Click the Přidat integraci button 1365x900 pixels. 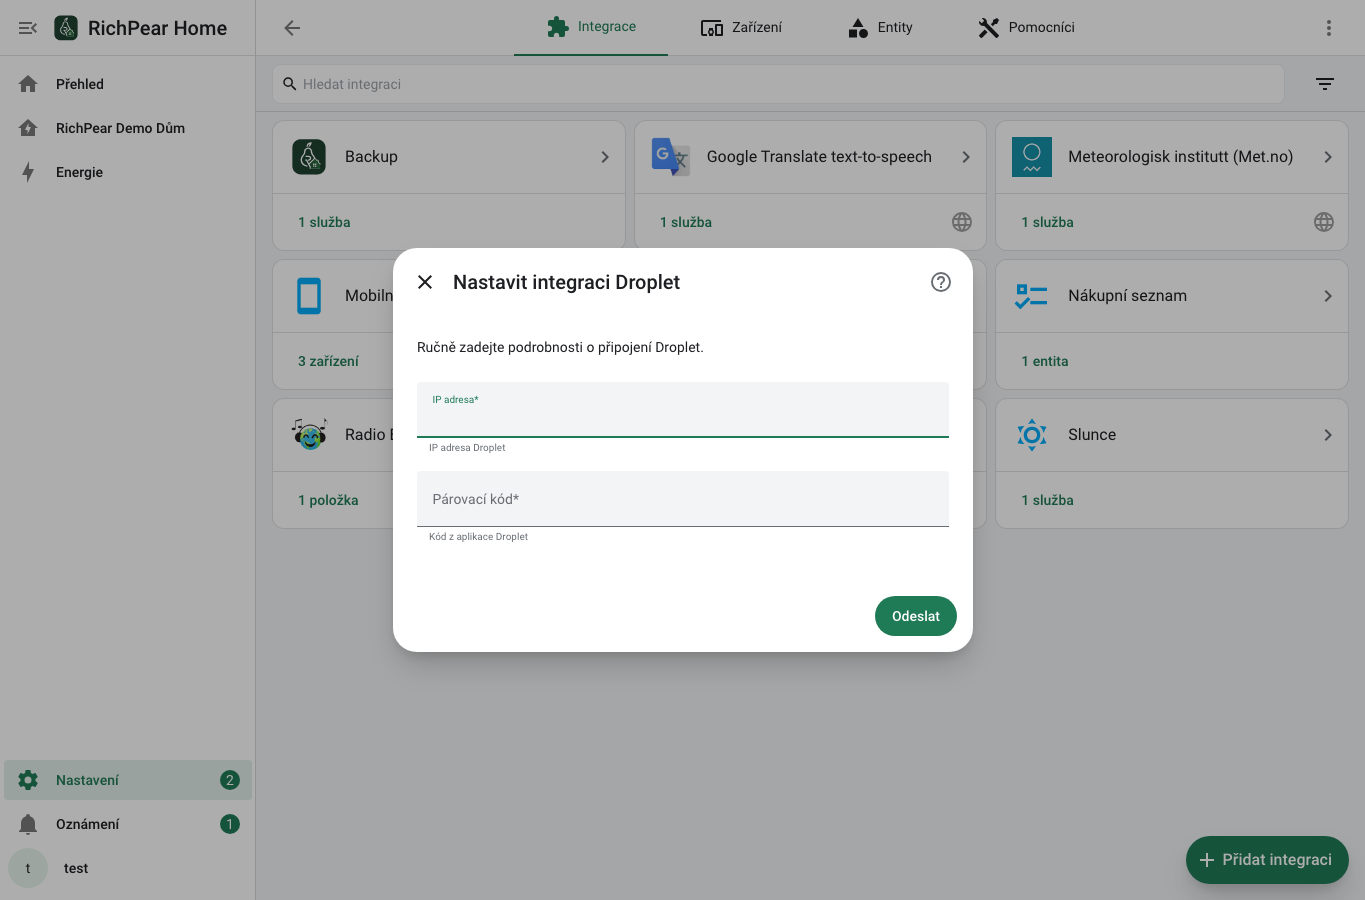(x=1267, y=860)
